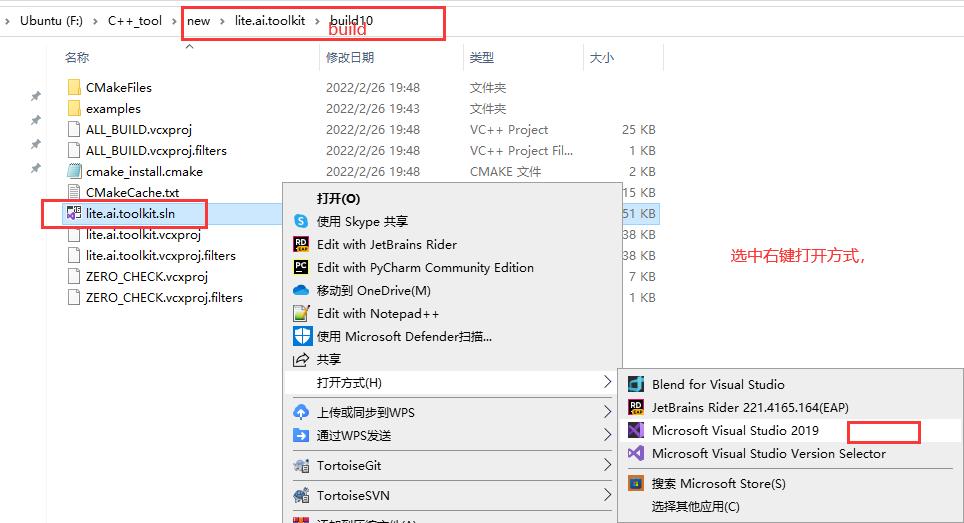Image resolution: width=964 pixels, height=523 pixels.
Task: Click the Skype share icon
Action: tap(301, 221)
